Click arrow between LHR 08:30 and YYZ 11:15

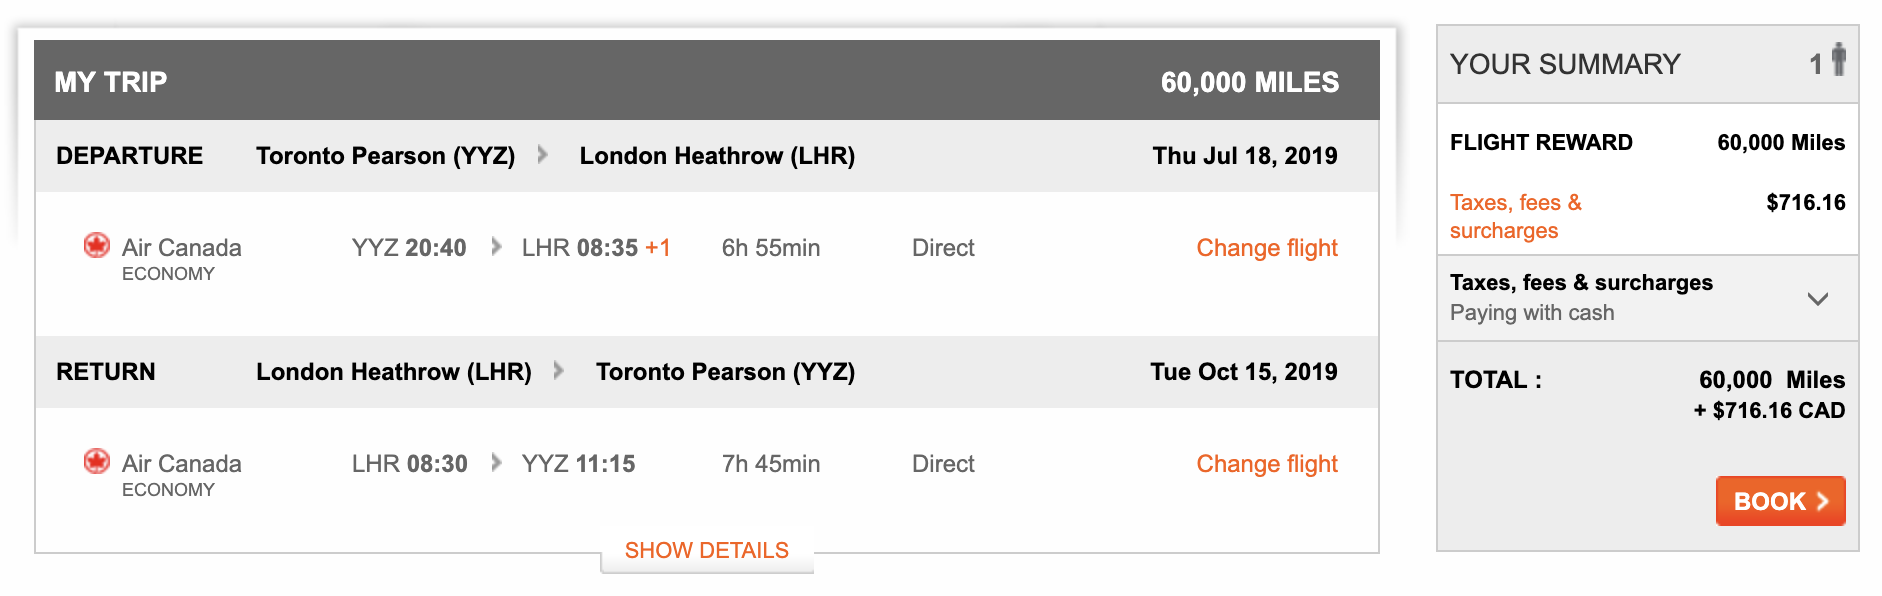click(496, 463)
